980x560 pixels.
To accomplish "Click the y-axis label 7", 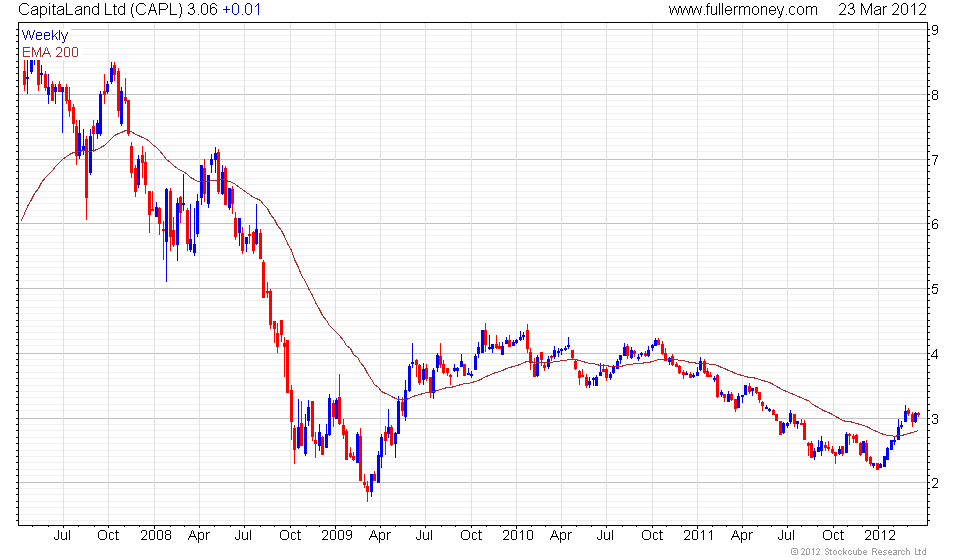I will (935, 159).
